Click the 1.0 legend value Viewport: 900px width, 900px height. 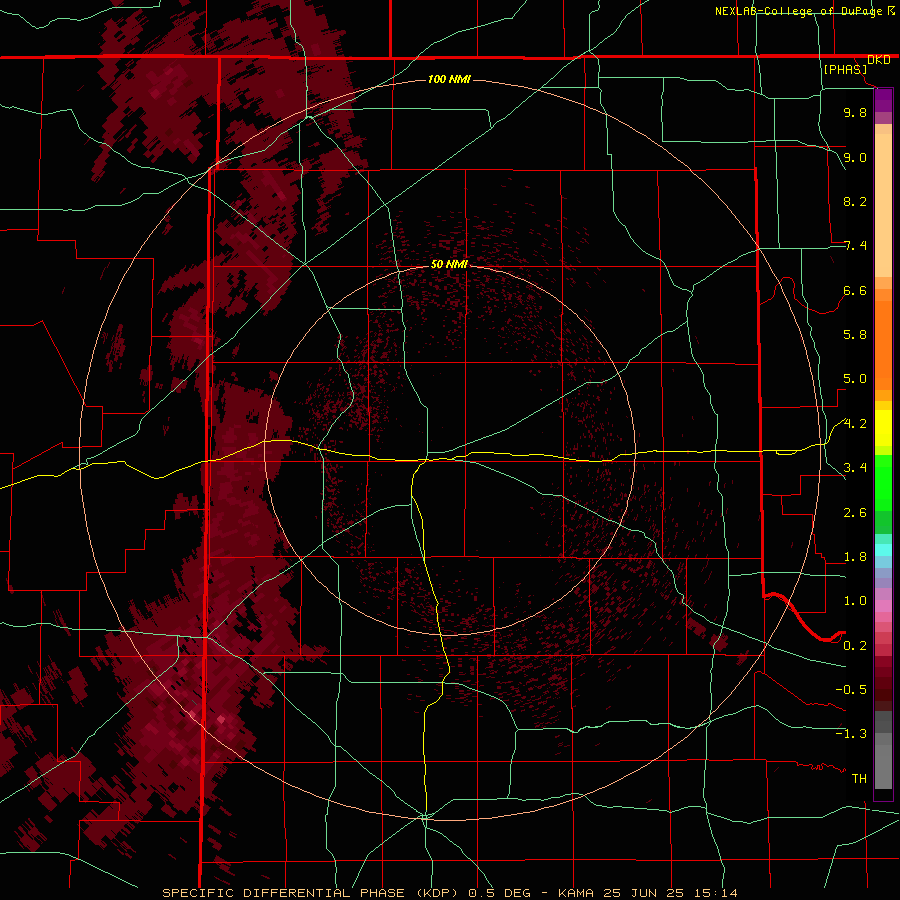[855, 601]
